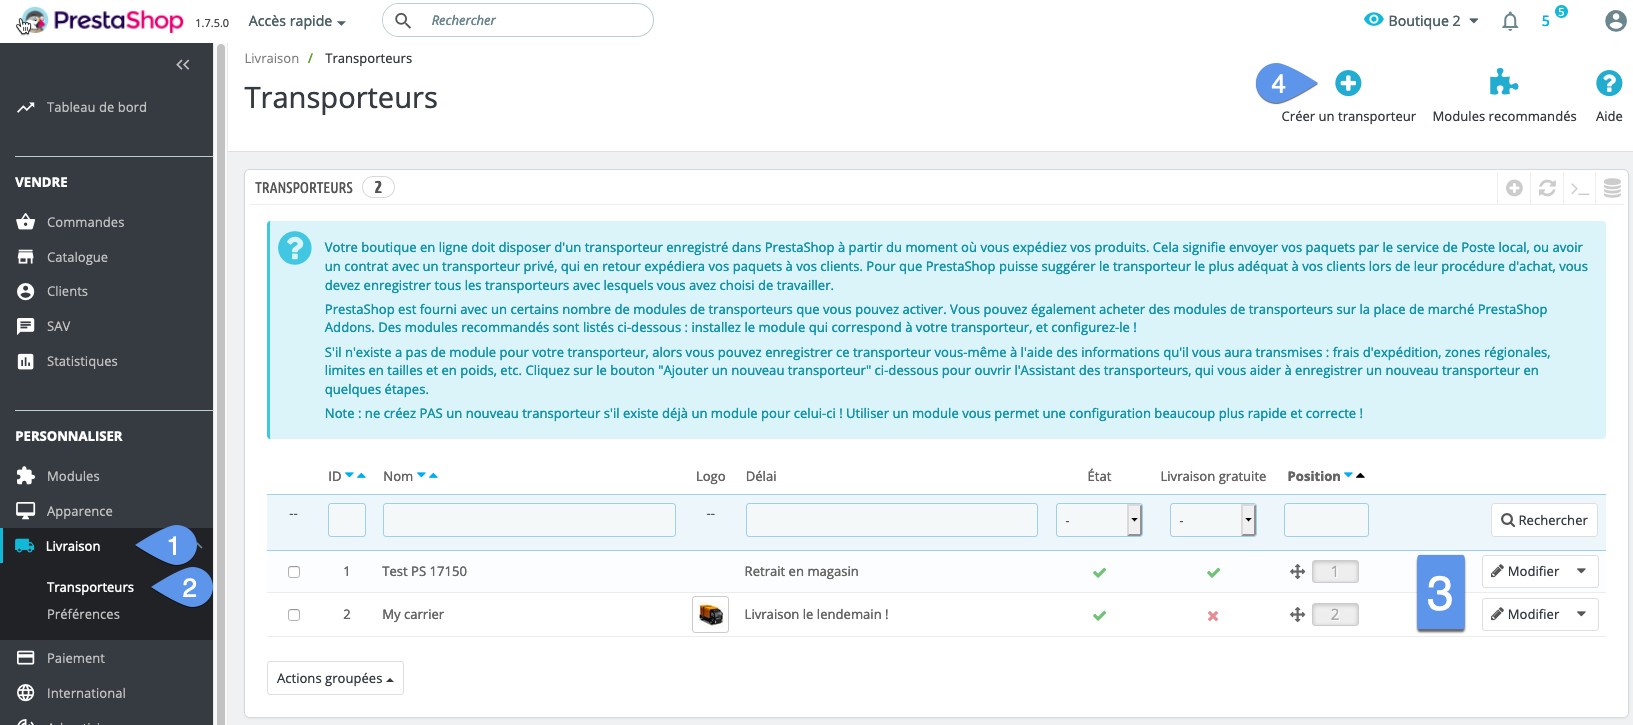Screen dimensions: 1633x725
Task: Open the État filter dropdown
Action: (1098, 520)
